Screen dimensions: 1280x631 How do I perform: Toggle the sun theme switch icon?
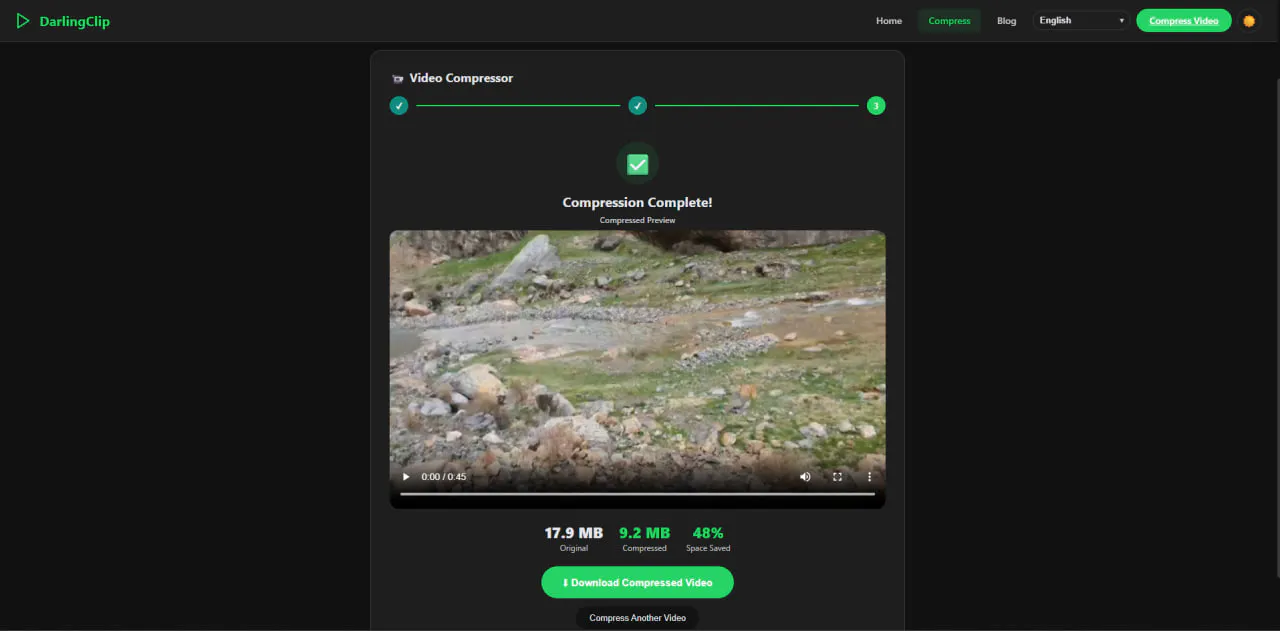click(x=1248, y=21)
